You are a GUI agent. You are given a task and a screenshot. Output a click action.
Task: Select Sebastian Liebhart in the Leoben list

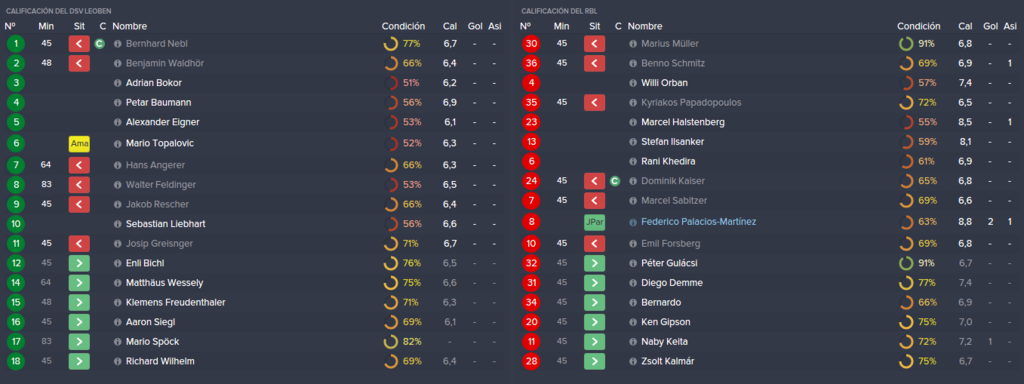165,224
